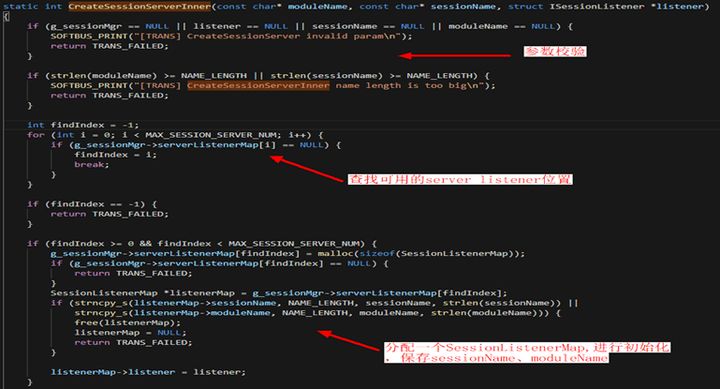Click the free(listenerMap) statement
Screen dimensions: 720x389
point(128,322)
